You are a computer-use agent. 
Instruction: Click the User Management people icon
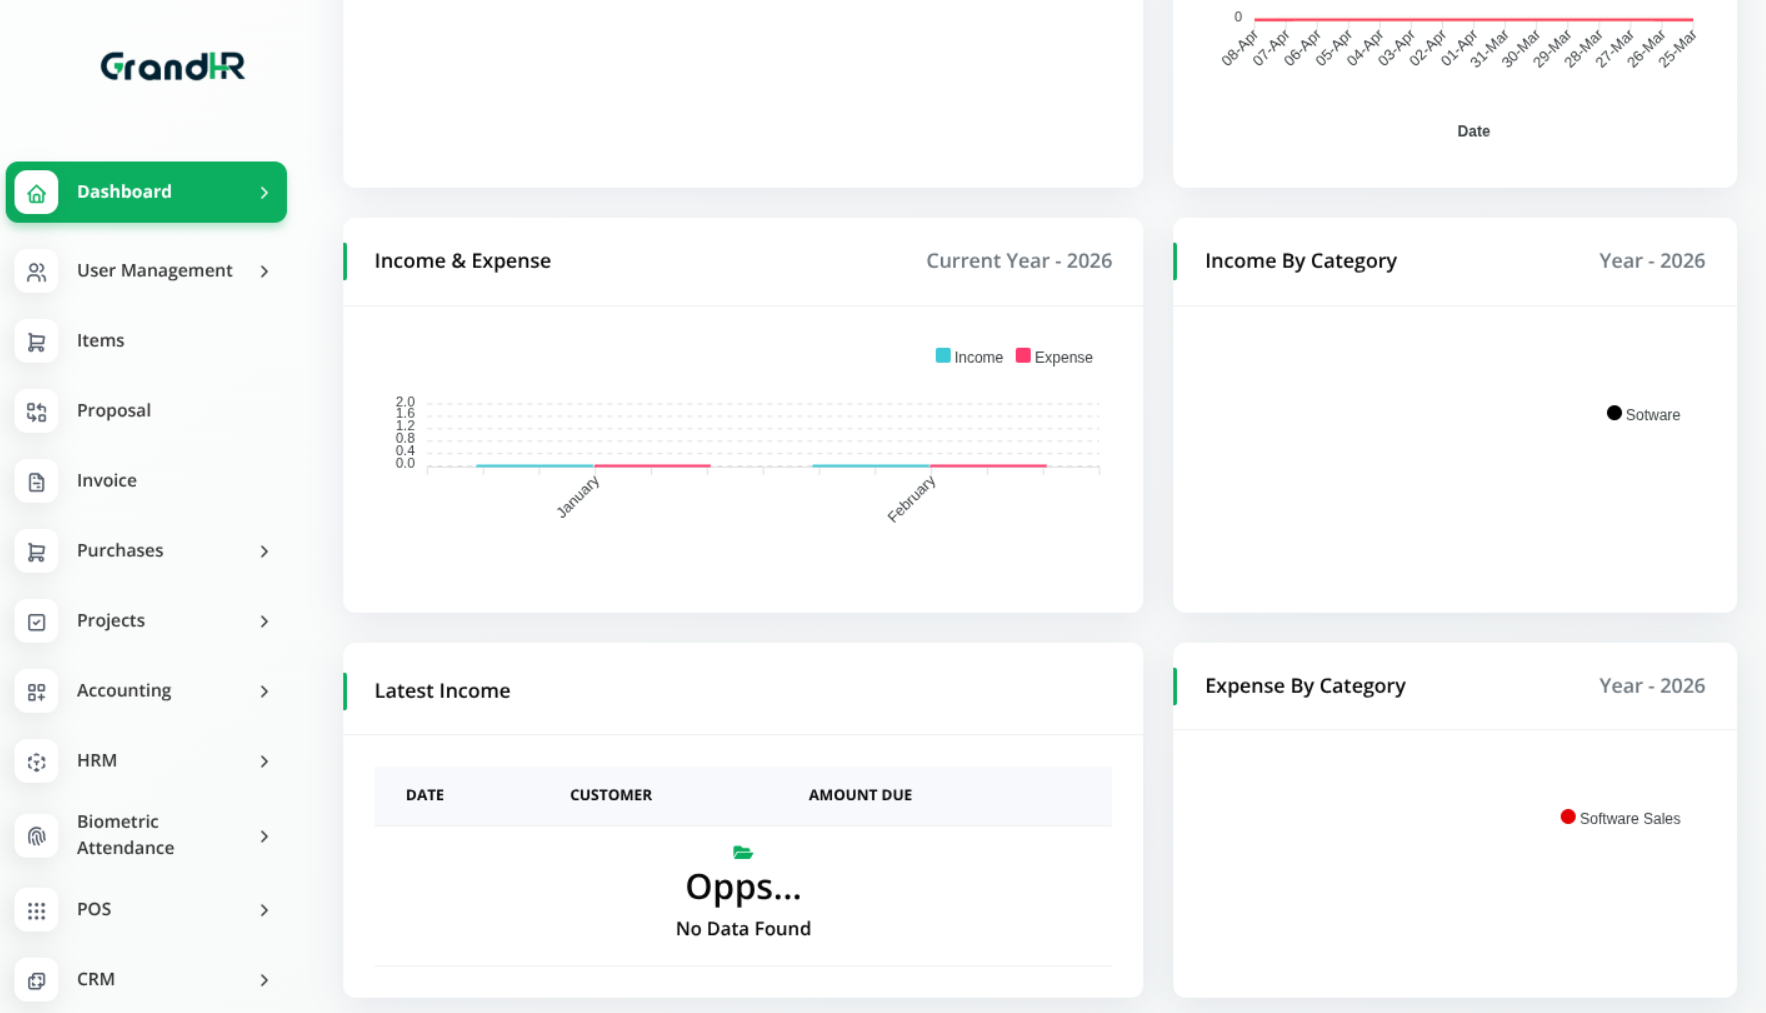point(37,271)
